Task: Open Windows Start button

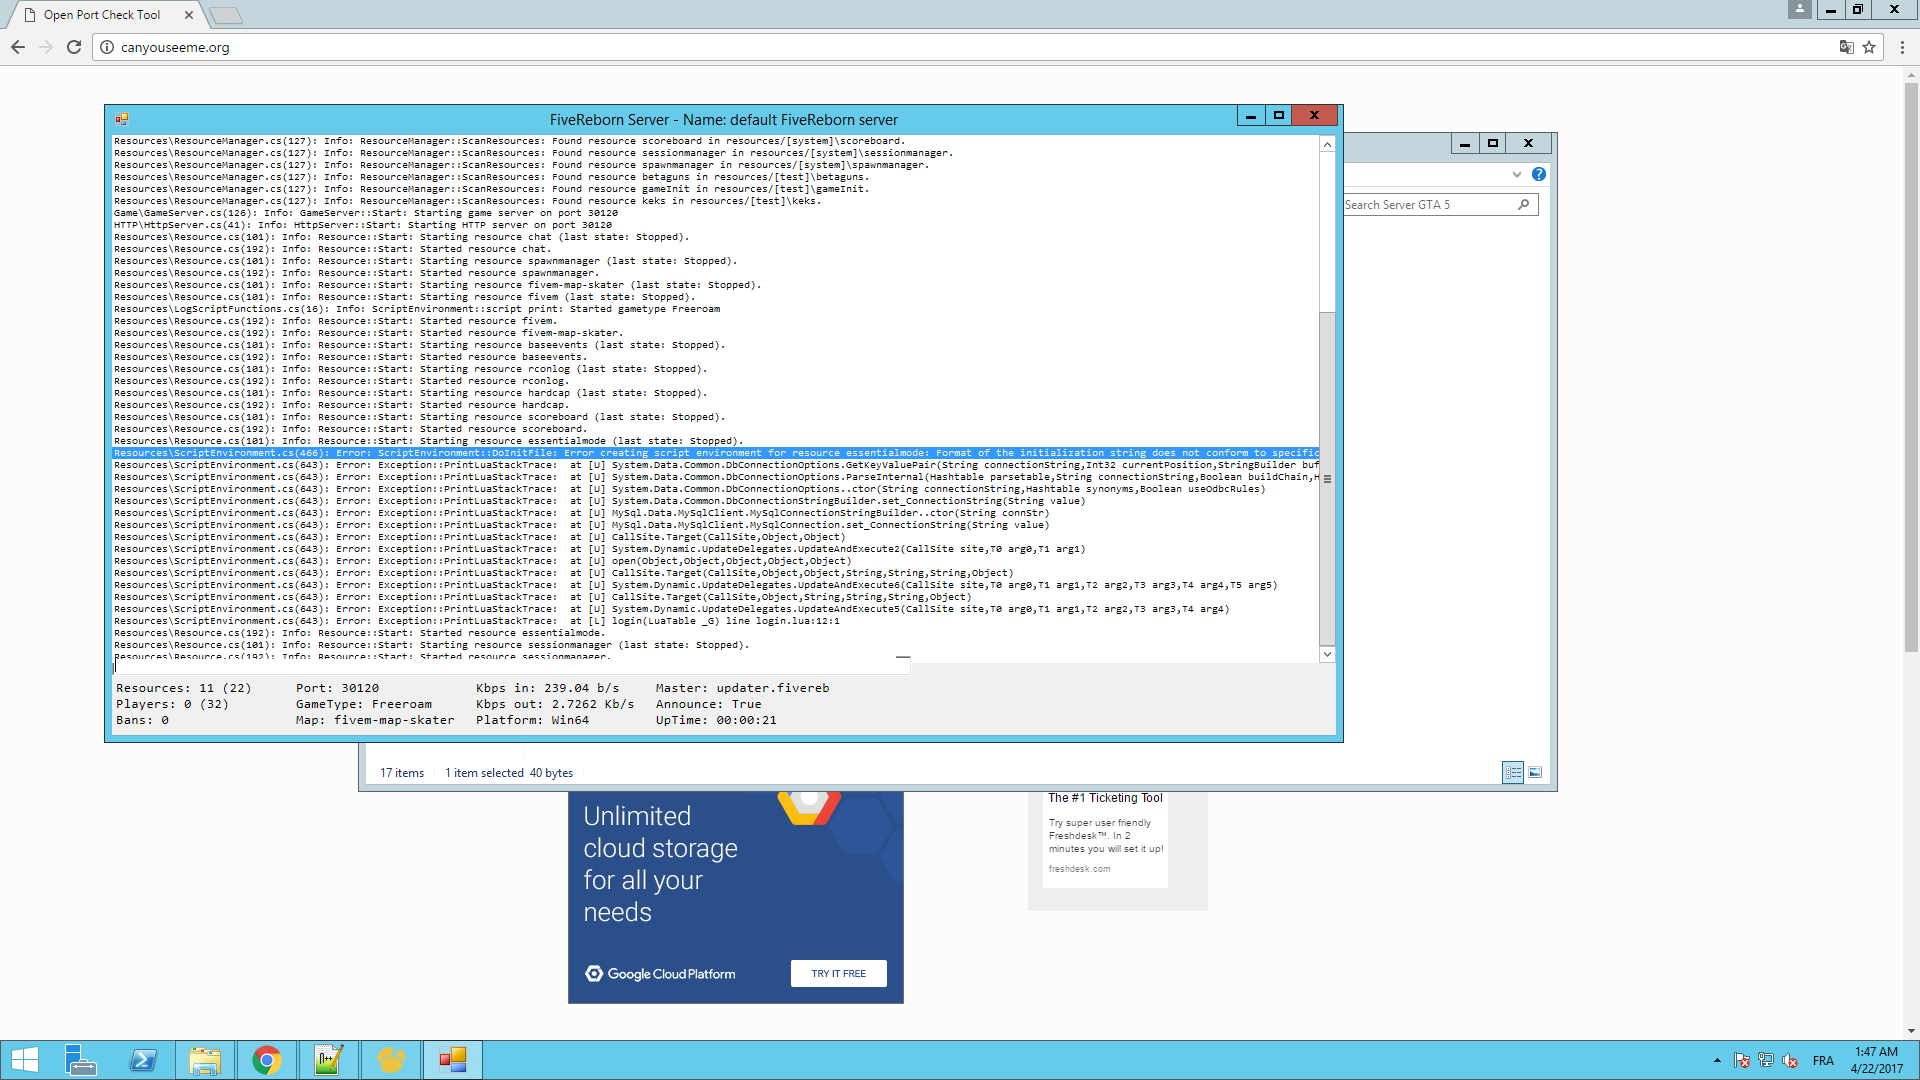Action: 25,1060
